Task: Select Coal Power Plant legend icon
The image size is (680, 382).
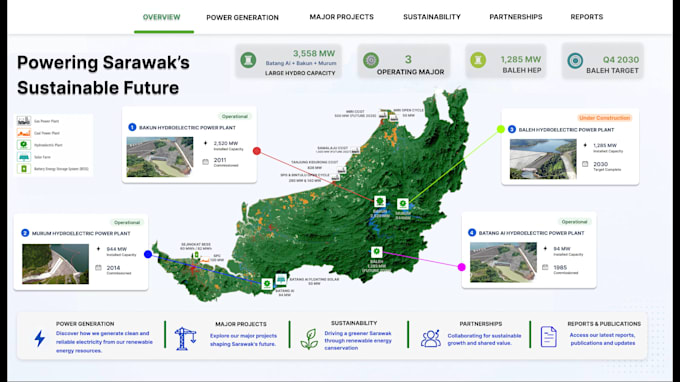Action: 24,133
